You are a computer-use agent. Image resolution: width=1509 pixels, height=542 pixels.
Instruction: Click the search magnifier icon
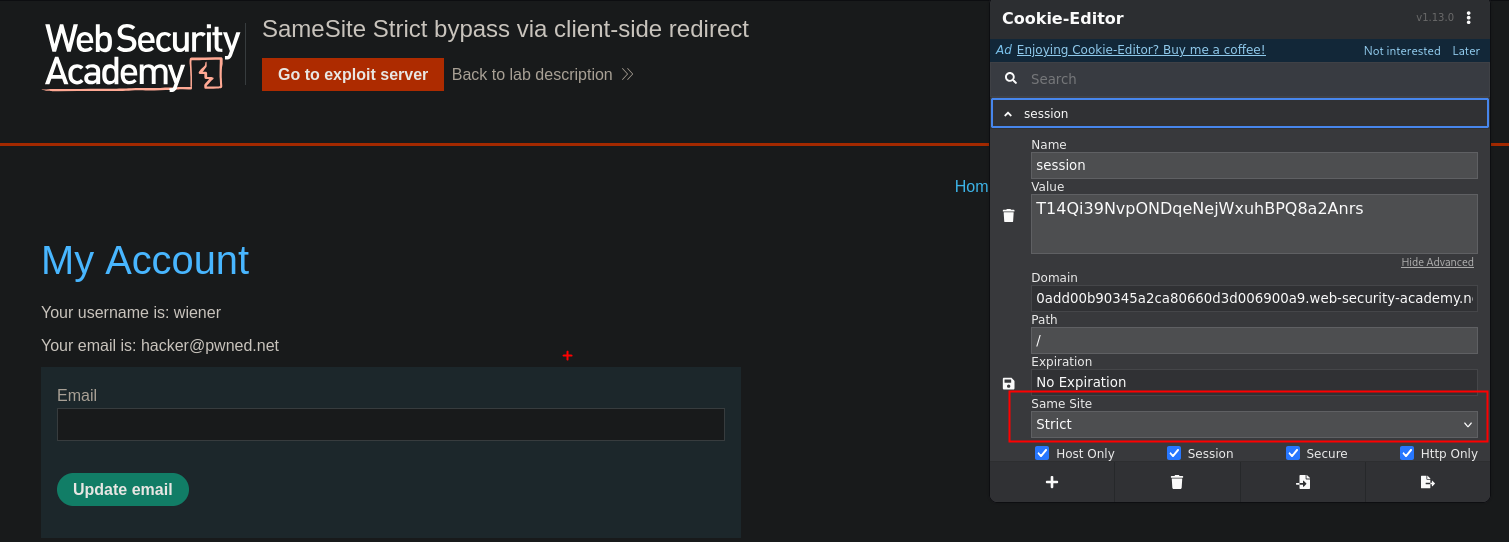tap(1010, 78)
